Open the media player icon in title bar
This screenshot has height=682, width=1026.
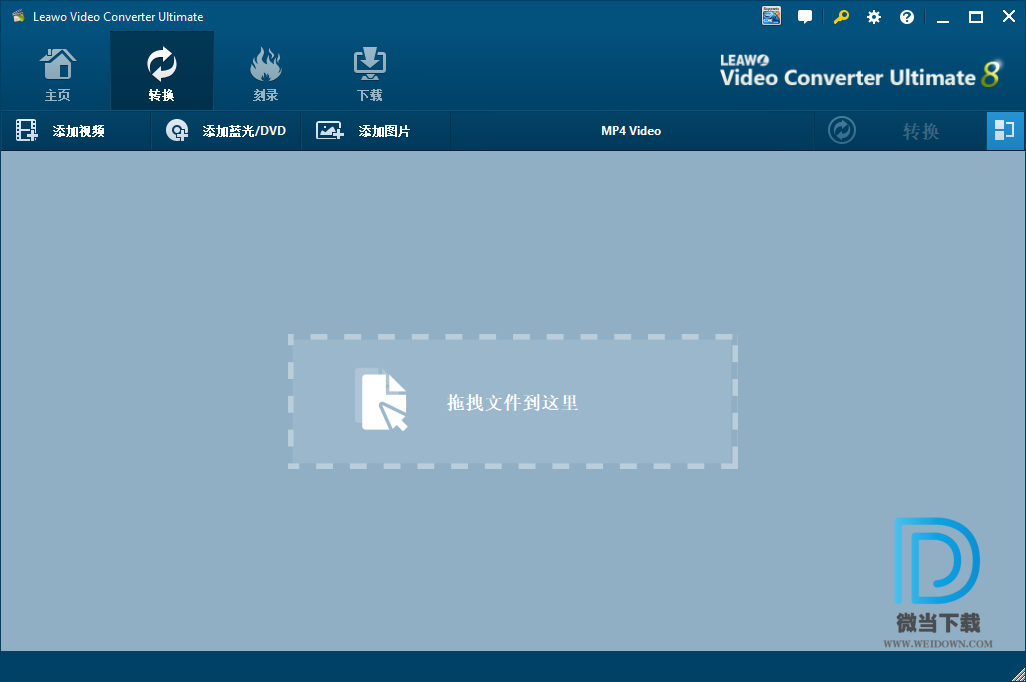pos(771,16)
